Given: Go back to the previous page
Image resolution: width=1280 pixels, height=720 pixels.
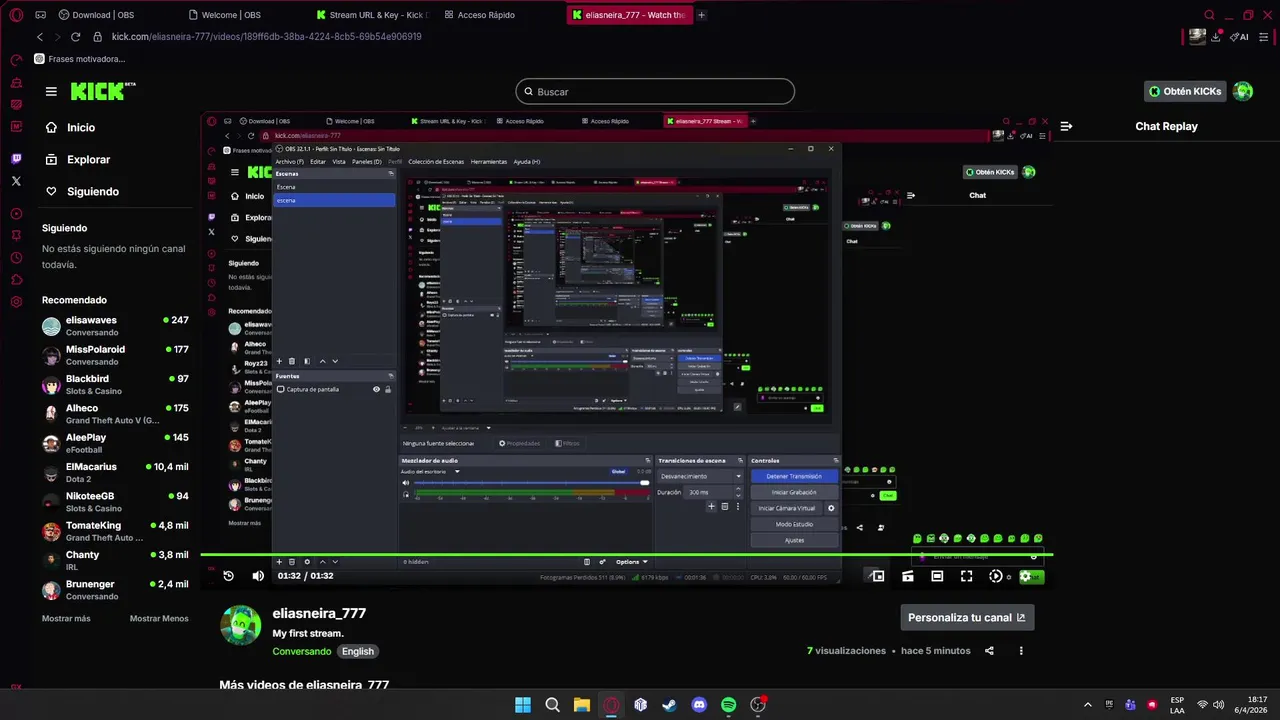Looking at the screenshot, I should pos(40,37).
